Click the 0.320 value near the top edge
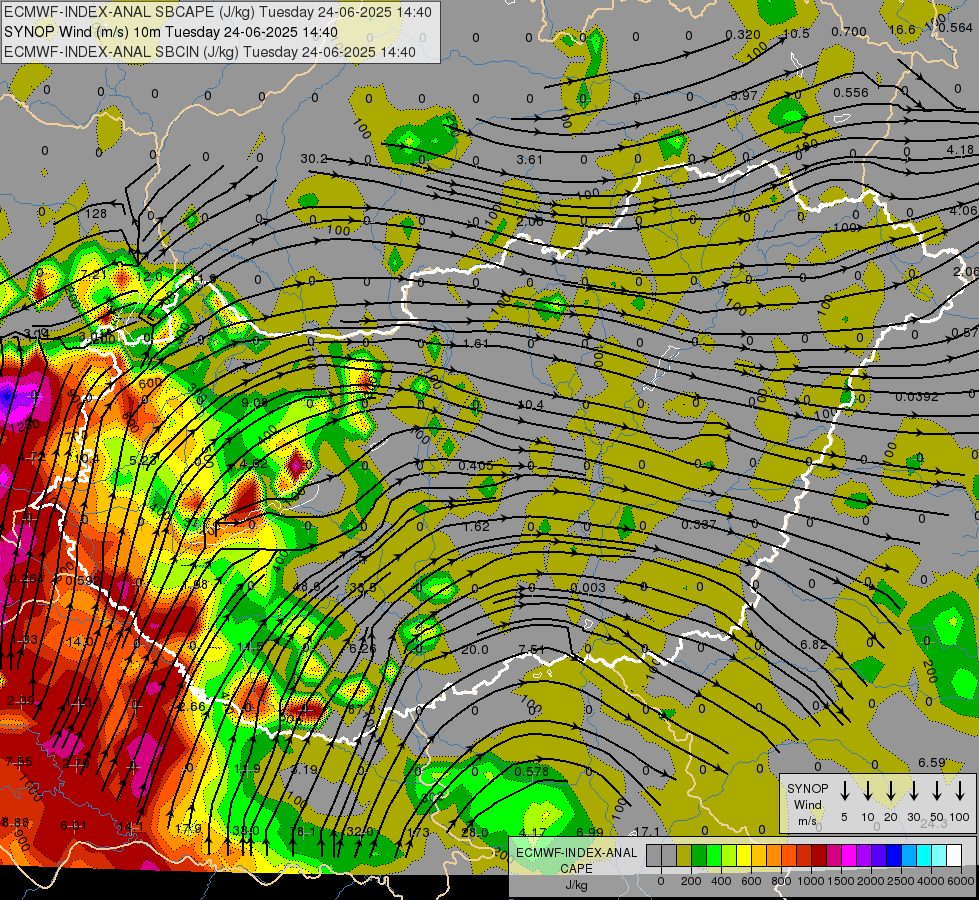Viewport: 979px width, 900px height. coord(743,34)
